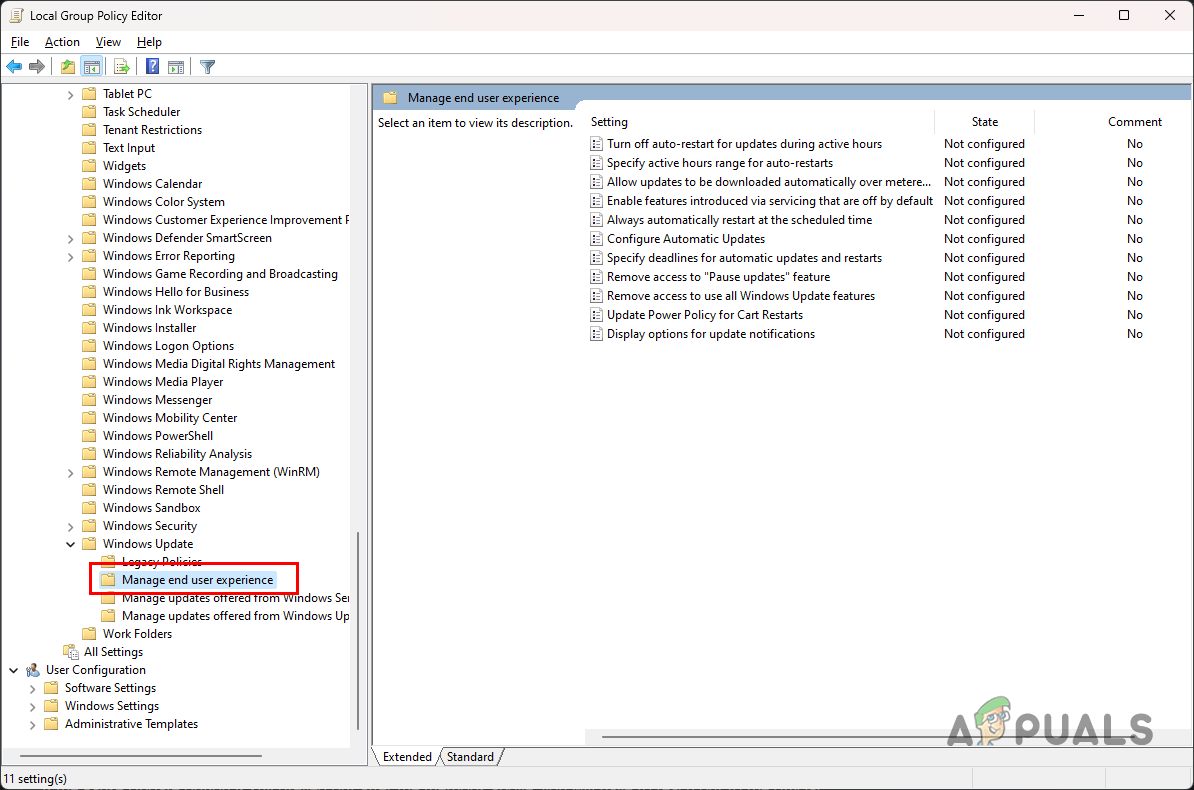1194x790 pixels.
Task: Expand the Windows Defender SmartScreen node
Action: coord(70,238)
